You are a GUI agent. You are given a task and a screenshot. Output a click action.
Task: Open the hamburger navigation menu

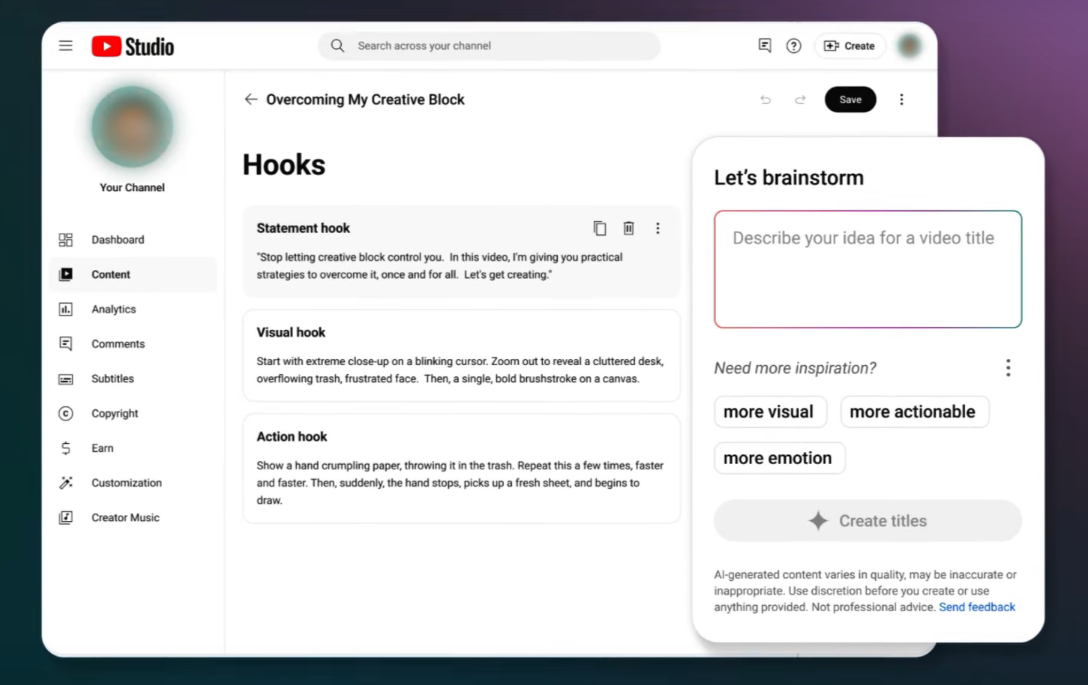(x=66, y=46)
